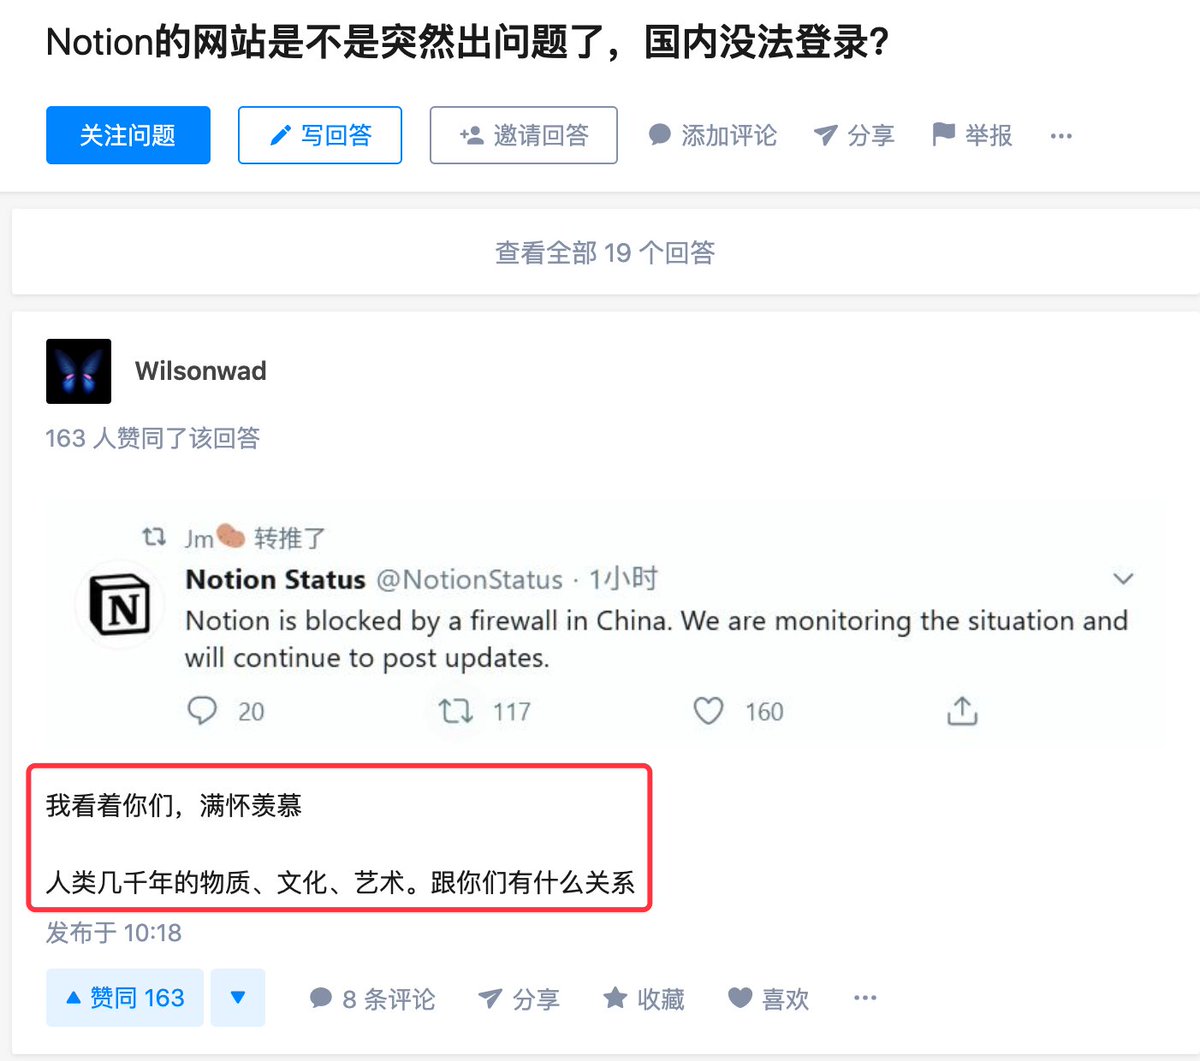Open the answer's bottom ellipsis menu

pyautogui.click(x=865, y=998)
